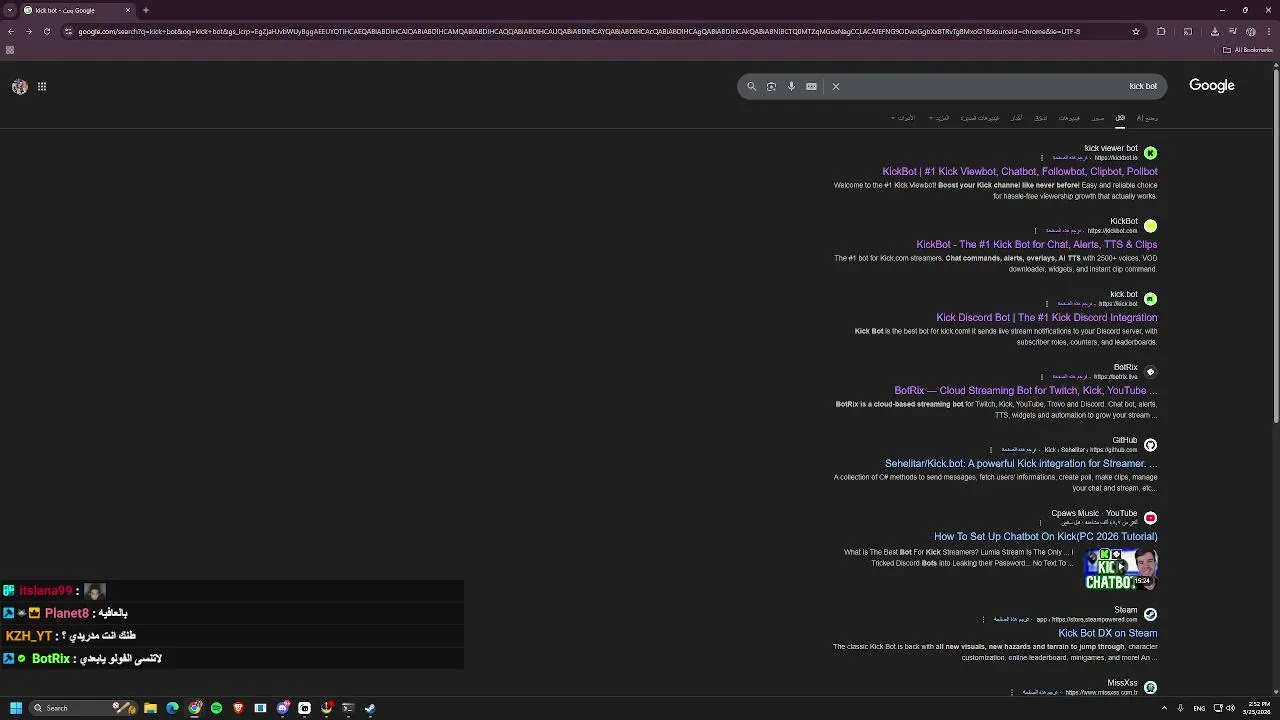Open Steam from the taskbar
Screen dimensions: 1280x720
(x=370, y=708)
